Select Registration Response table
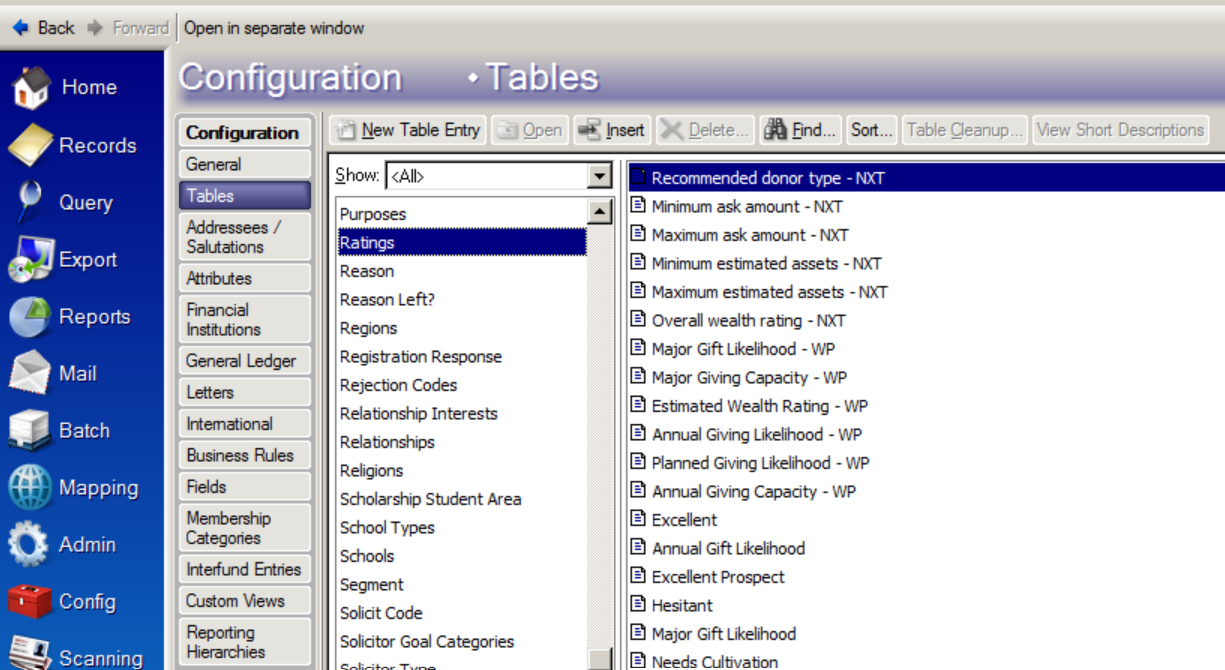The width and height of the screenshot is (1225, 670). [x=462, y=357]
